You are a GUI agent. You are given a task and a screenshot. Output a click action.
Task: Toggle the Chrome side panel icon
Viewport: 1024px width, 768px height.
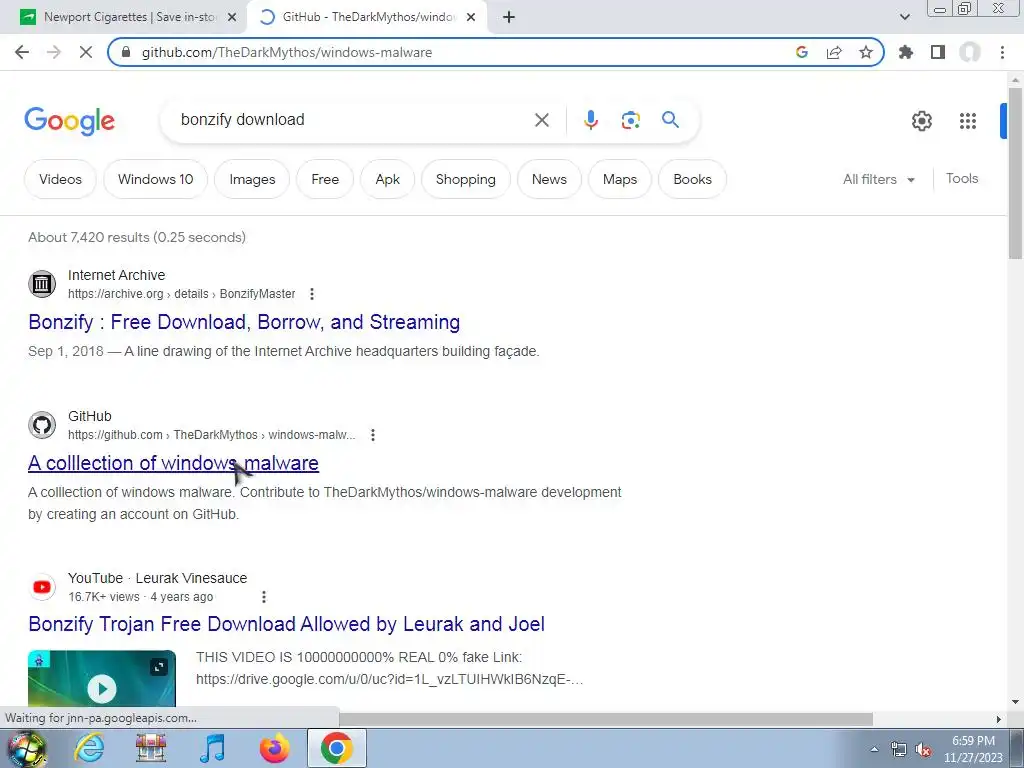click(x=938, y=52)
